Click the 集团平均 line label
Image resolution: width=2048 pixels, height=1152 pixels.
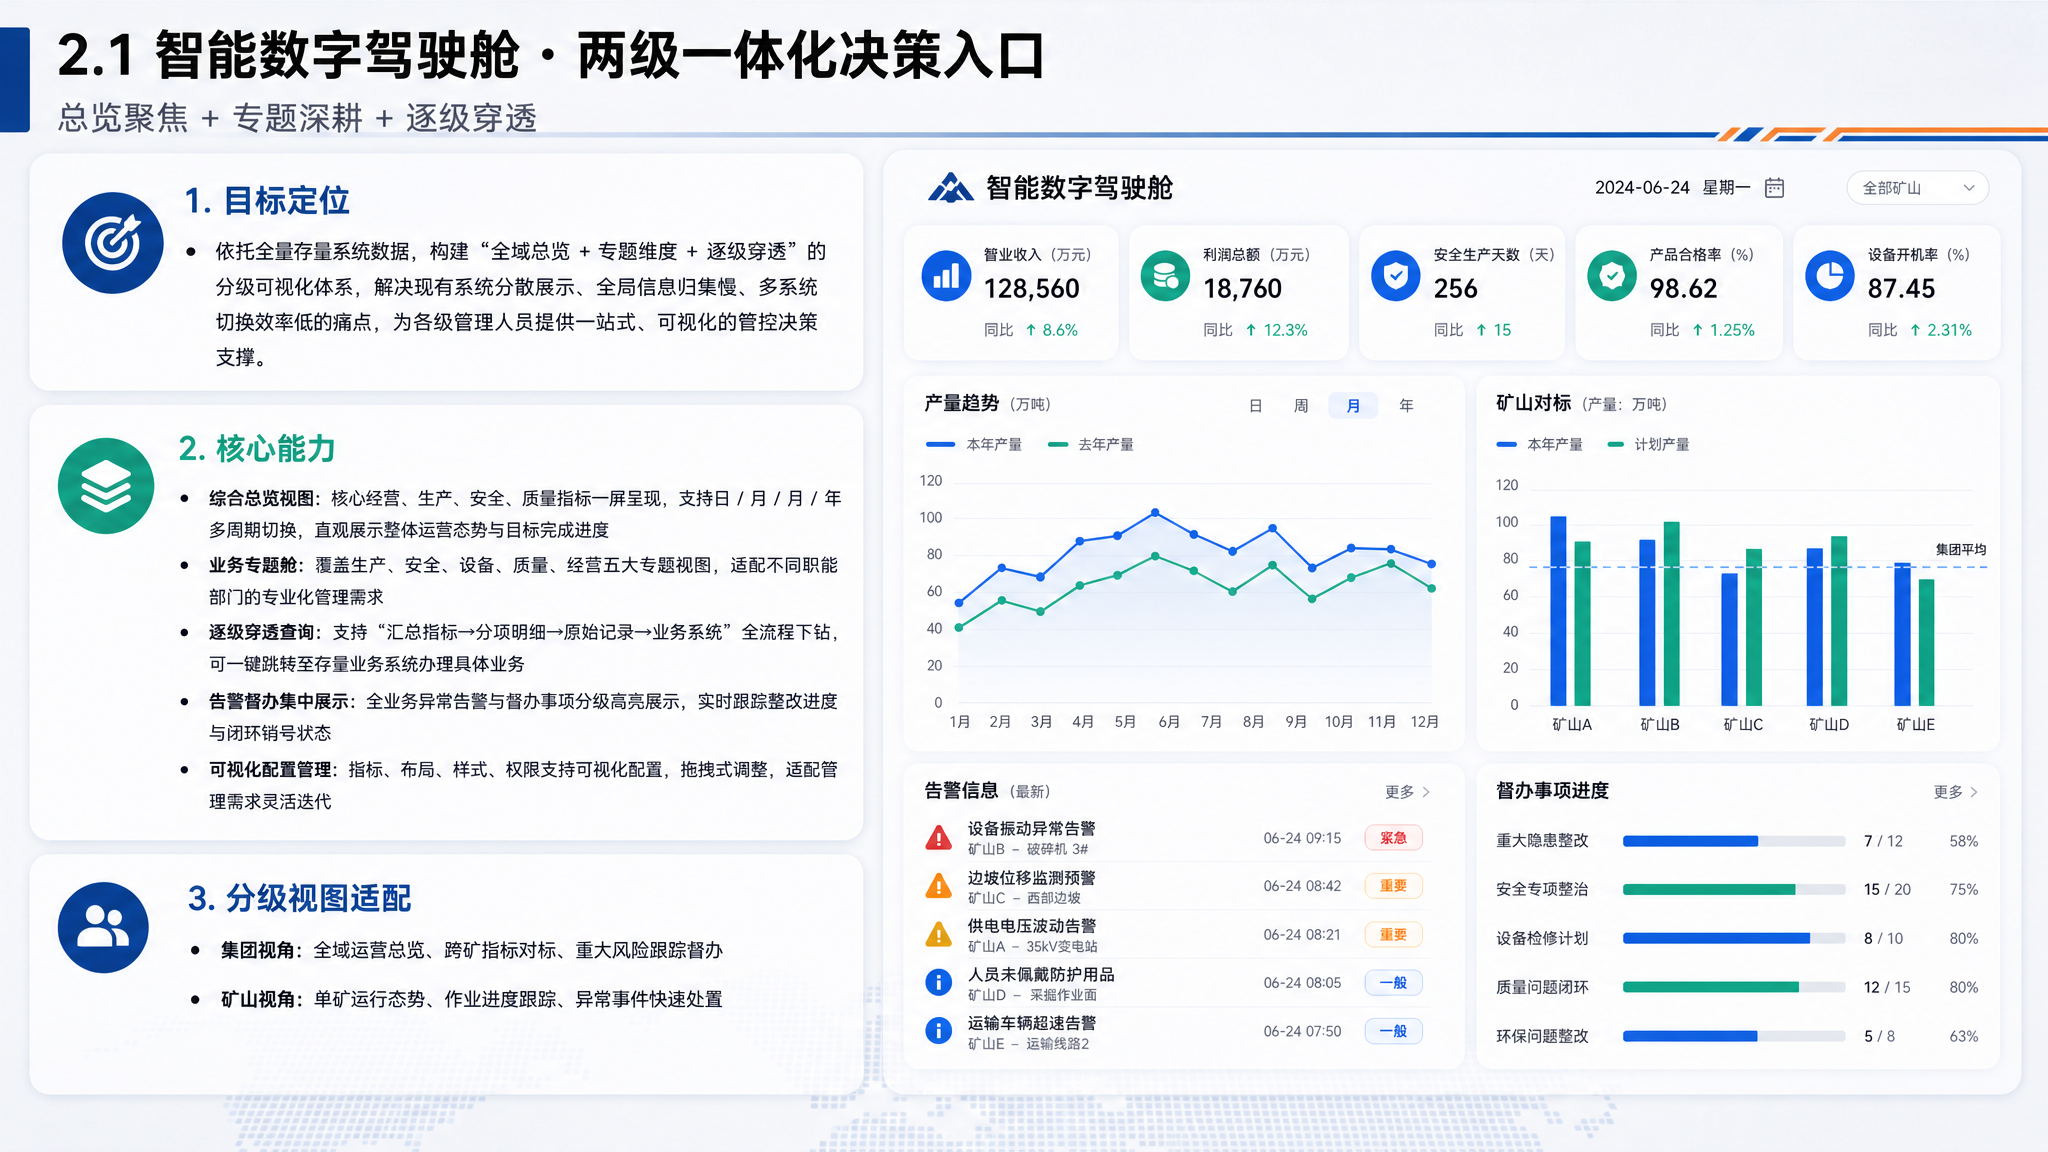pos(1961,550)
